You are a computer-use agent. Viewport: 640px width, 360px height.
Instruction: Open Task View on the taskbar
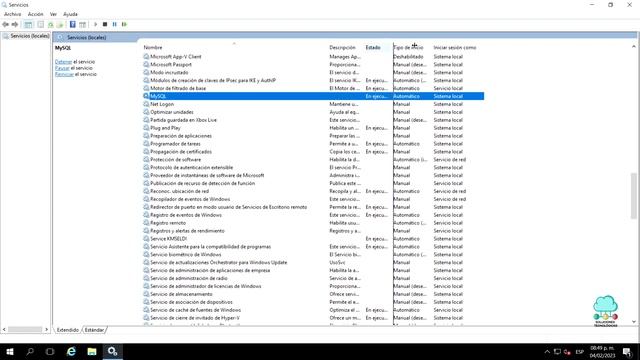tap(50, 351)
